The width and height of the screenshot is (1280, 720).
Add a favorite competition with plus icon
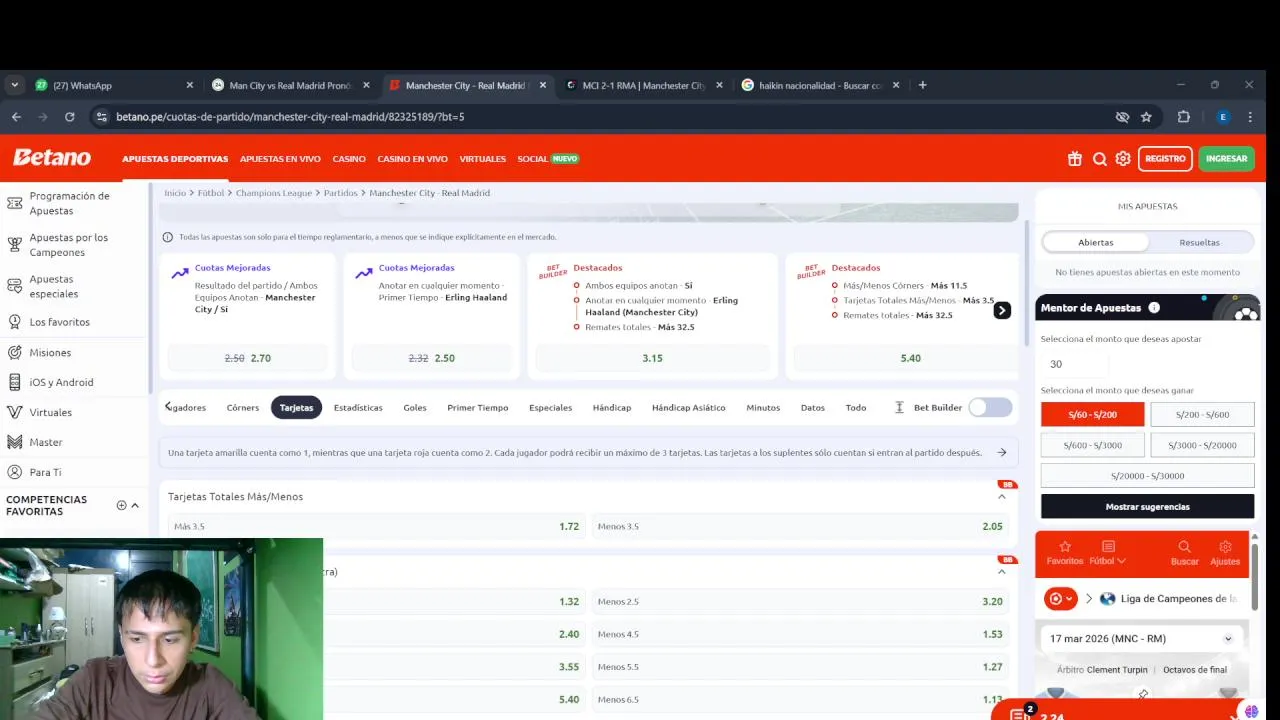point(121,505)
